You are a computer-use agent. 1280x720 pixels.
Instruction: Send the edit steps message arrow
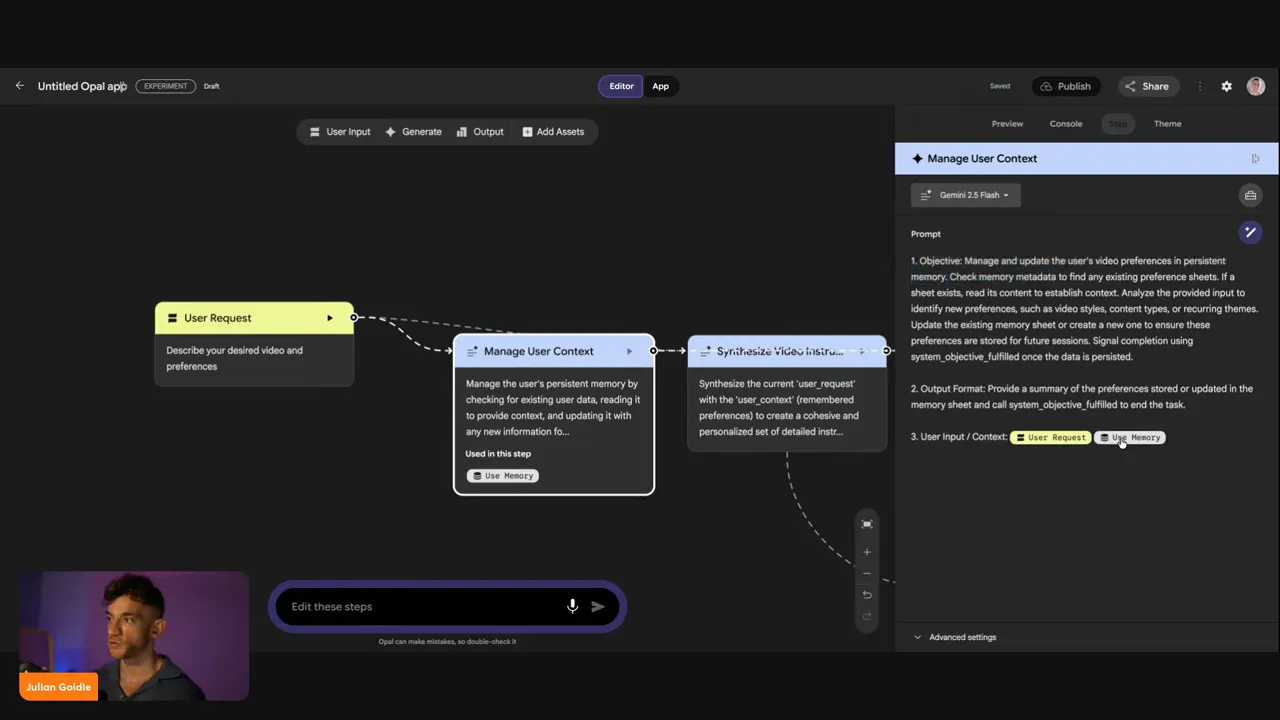coord(598,606)
